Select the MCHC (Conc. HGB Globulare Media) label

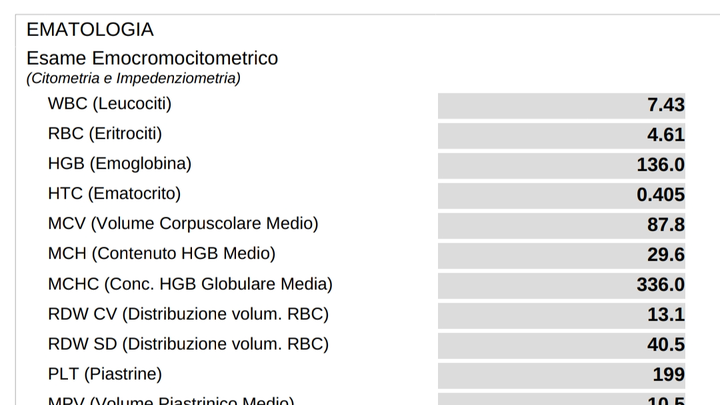point(190,284)
